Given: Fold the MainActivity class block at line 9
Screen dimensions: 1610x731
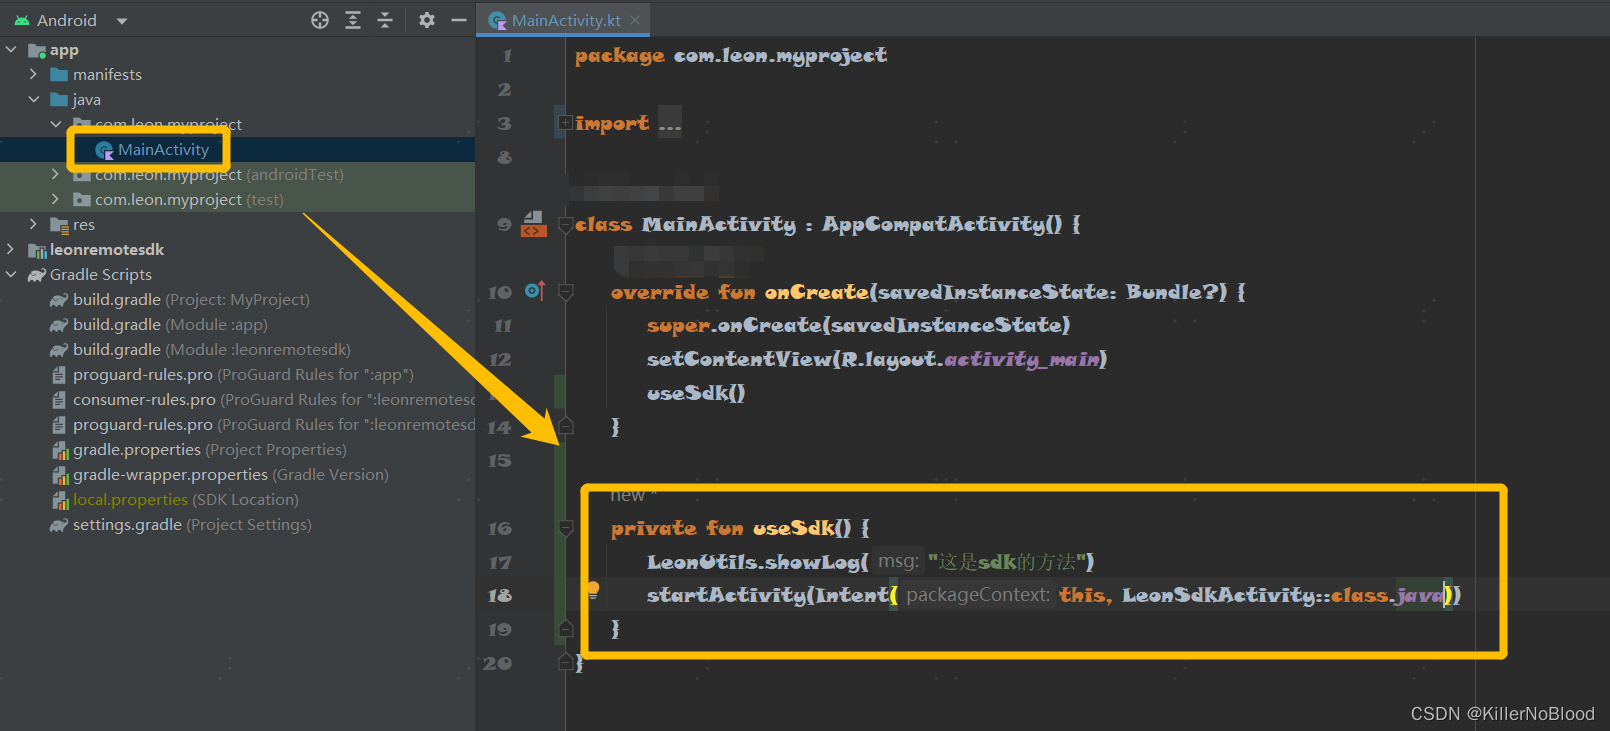Looking at the screenshot, I should pyautogui.click(x=565, y=224).
